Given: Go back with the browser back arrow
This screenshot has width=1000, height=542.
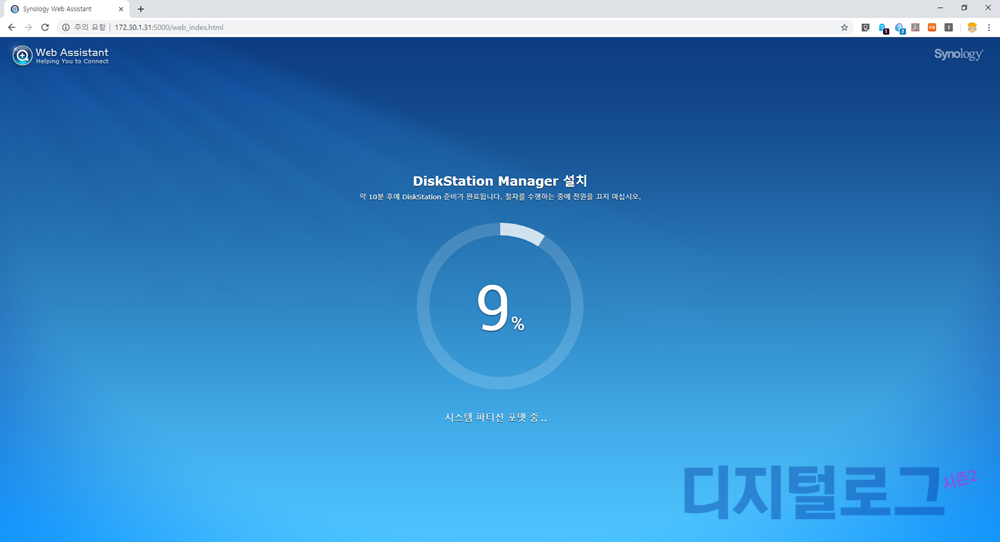Looking at the screenshot, I should 11,27.
